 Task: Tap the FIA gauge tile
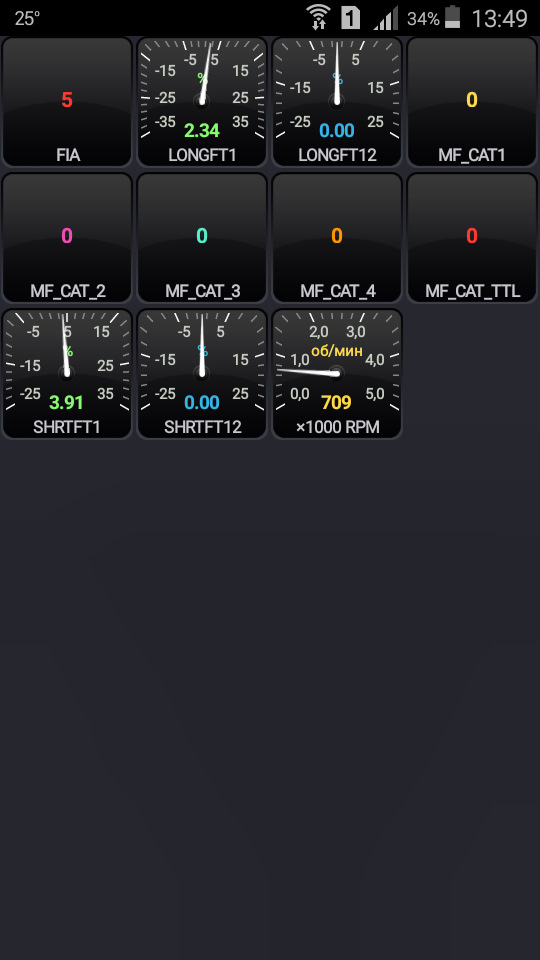tap(67, 102)
